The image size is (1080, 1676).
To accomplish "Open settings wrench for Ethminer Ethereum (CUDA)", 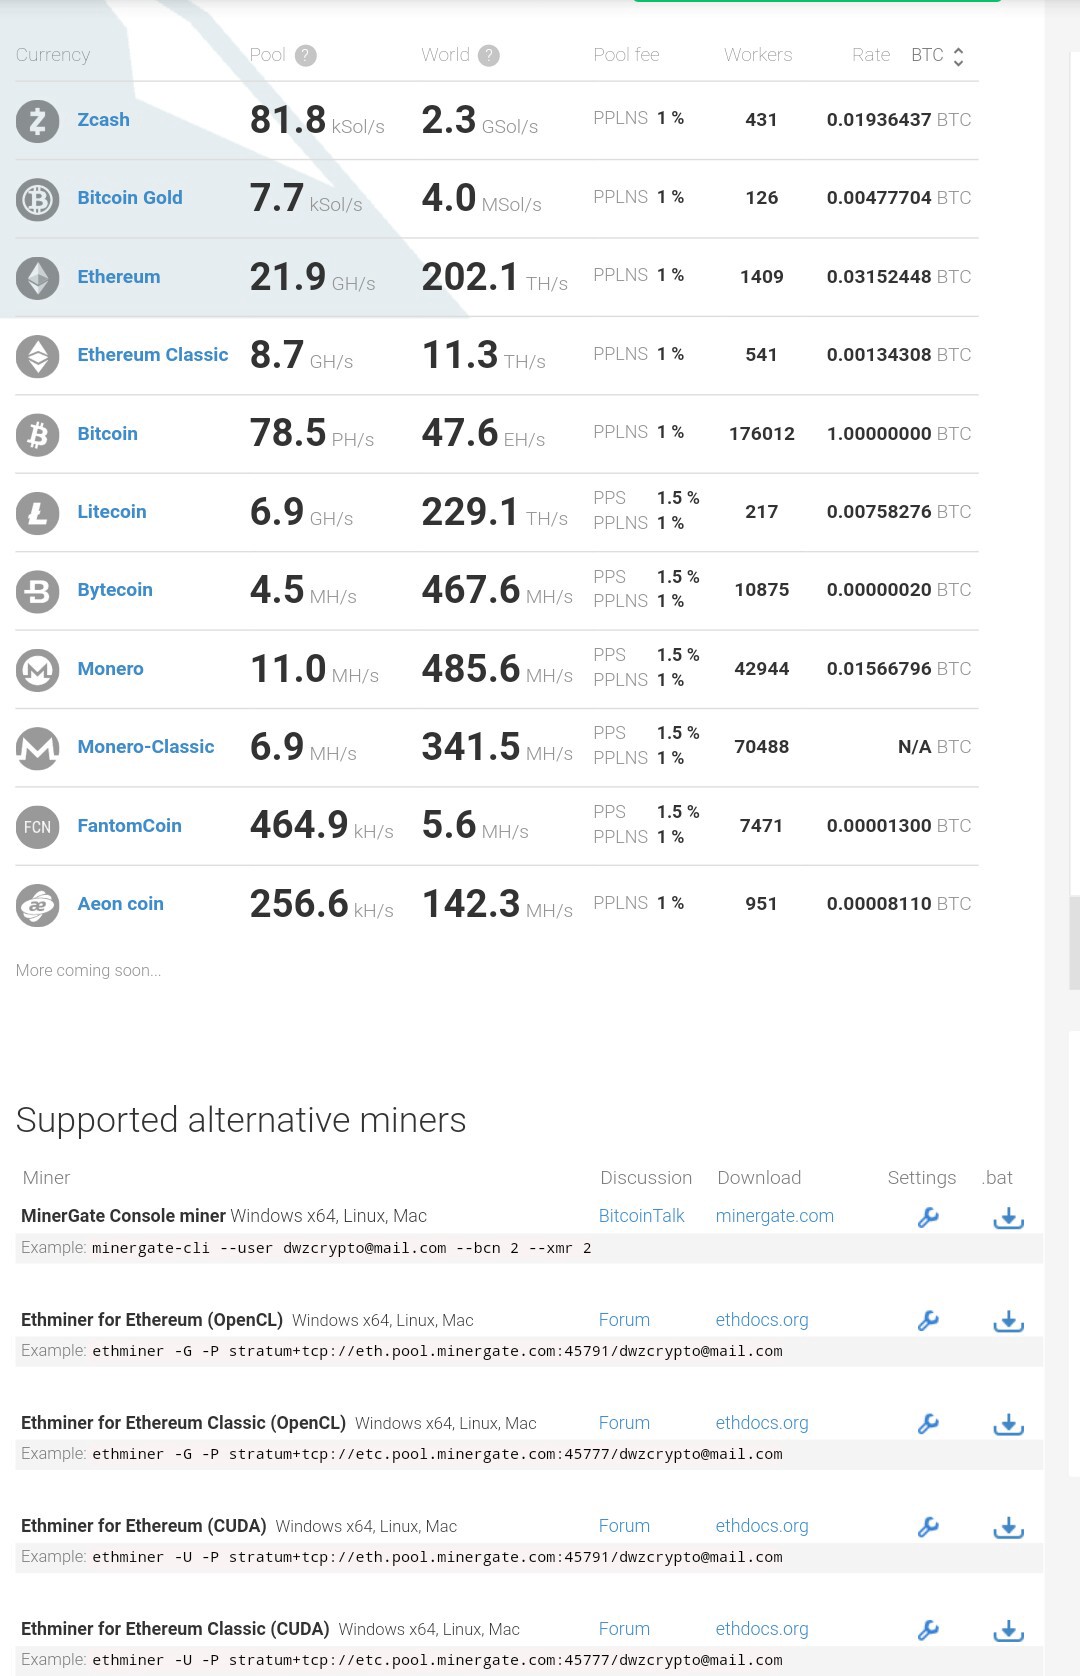I will click(x=928, y=1526).
